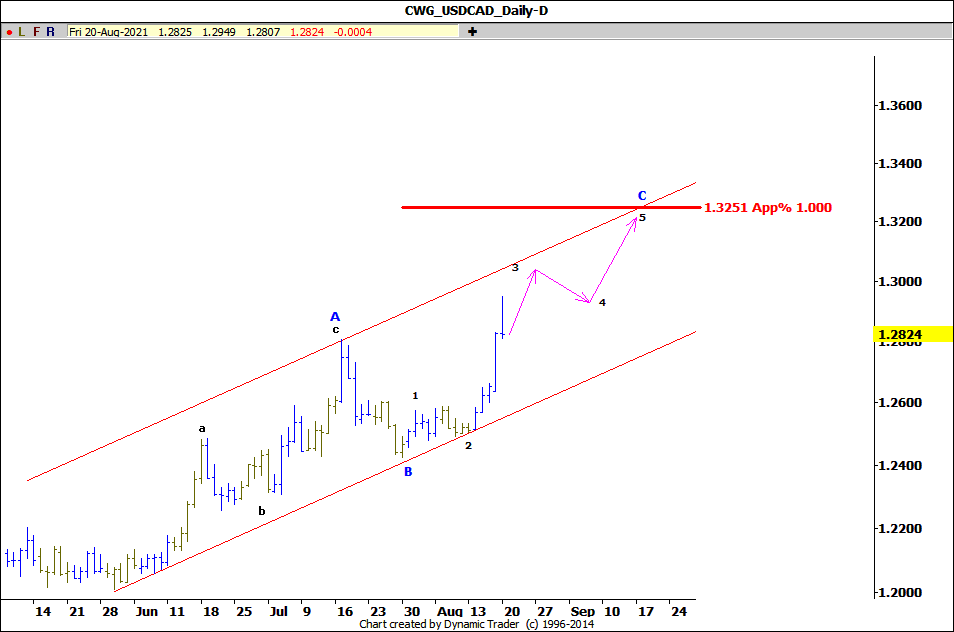Click the Chart created by Dynamic Trader footer
The width and height of the screenshot is (954, 632).
(476, 624)
